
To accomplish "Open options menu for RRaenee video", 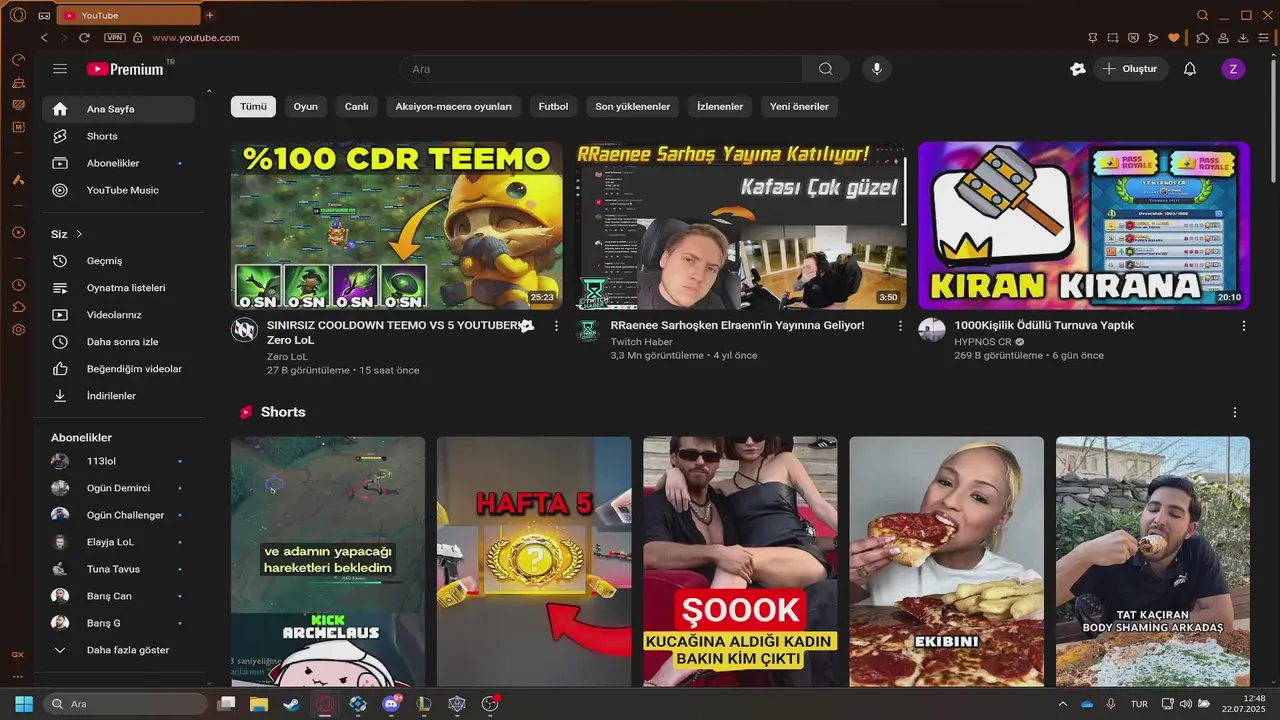I will tap(900, 326).
